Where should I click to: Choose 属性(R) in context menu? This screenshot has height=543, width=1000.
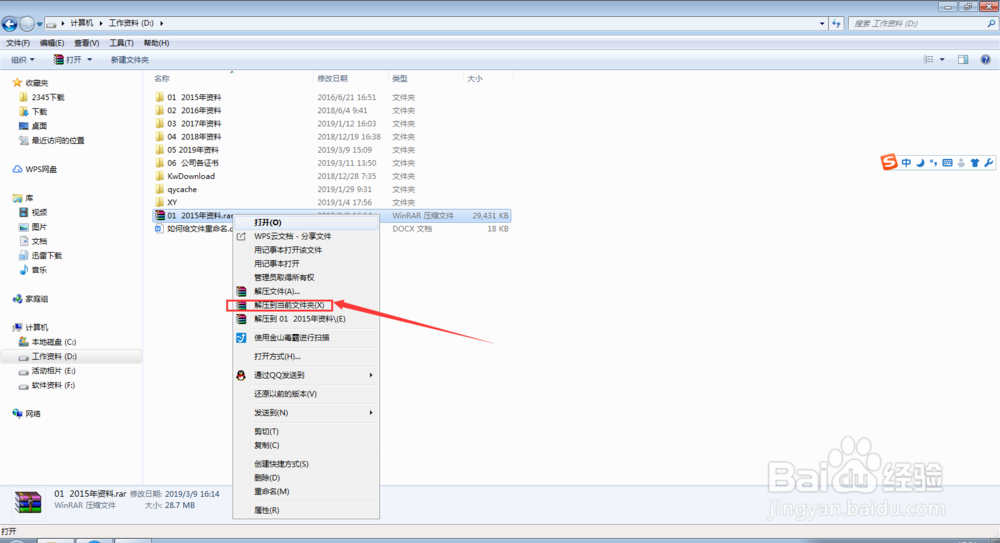pos(305,510)
